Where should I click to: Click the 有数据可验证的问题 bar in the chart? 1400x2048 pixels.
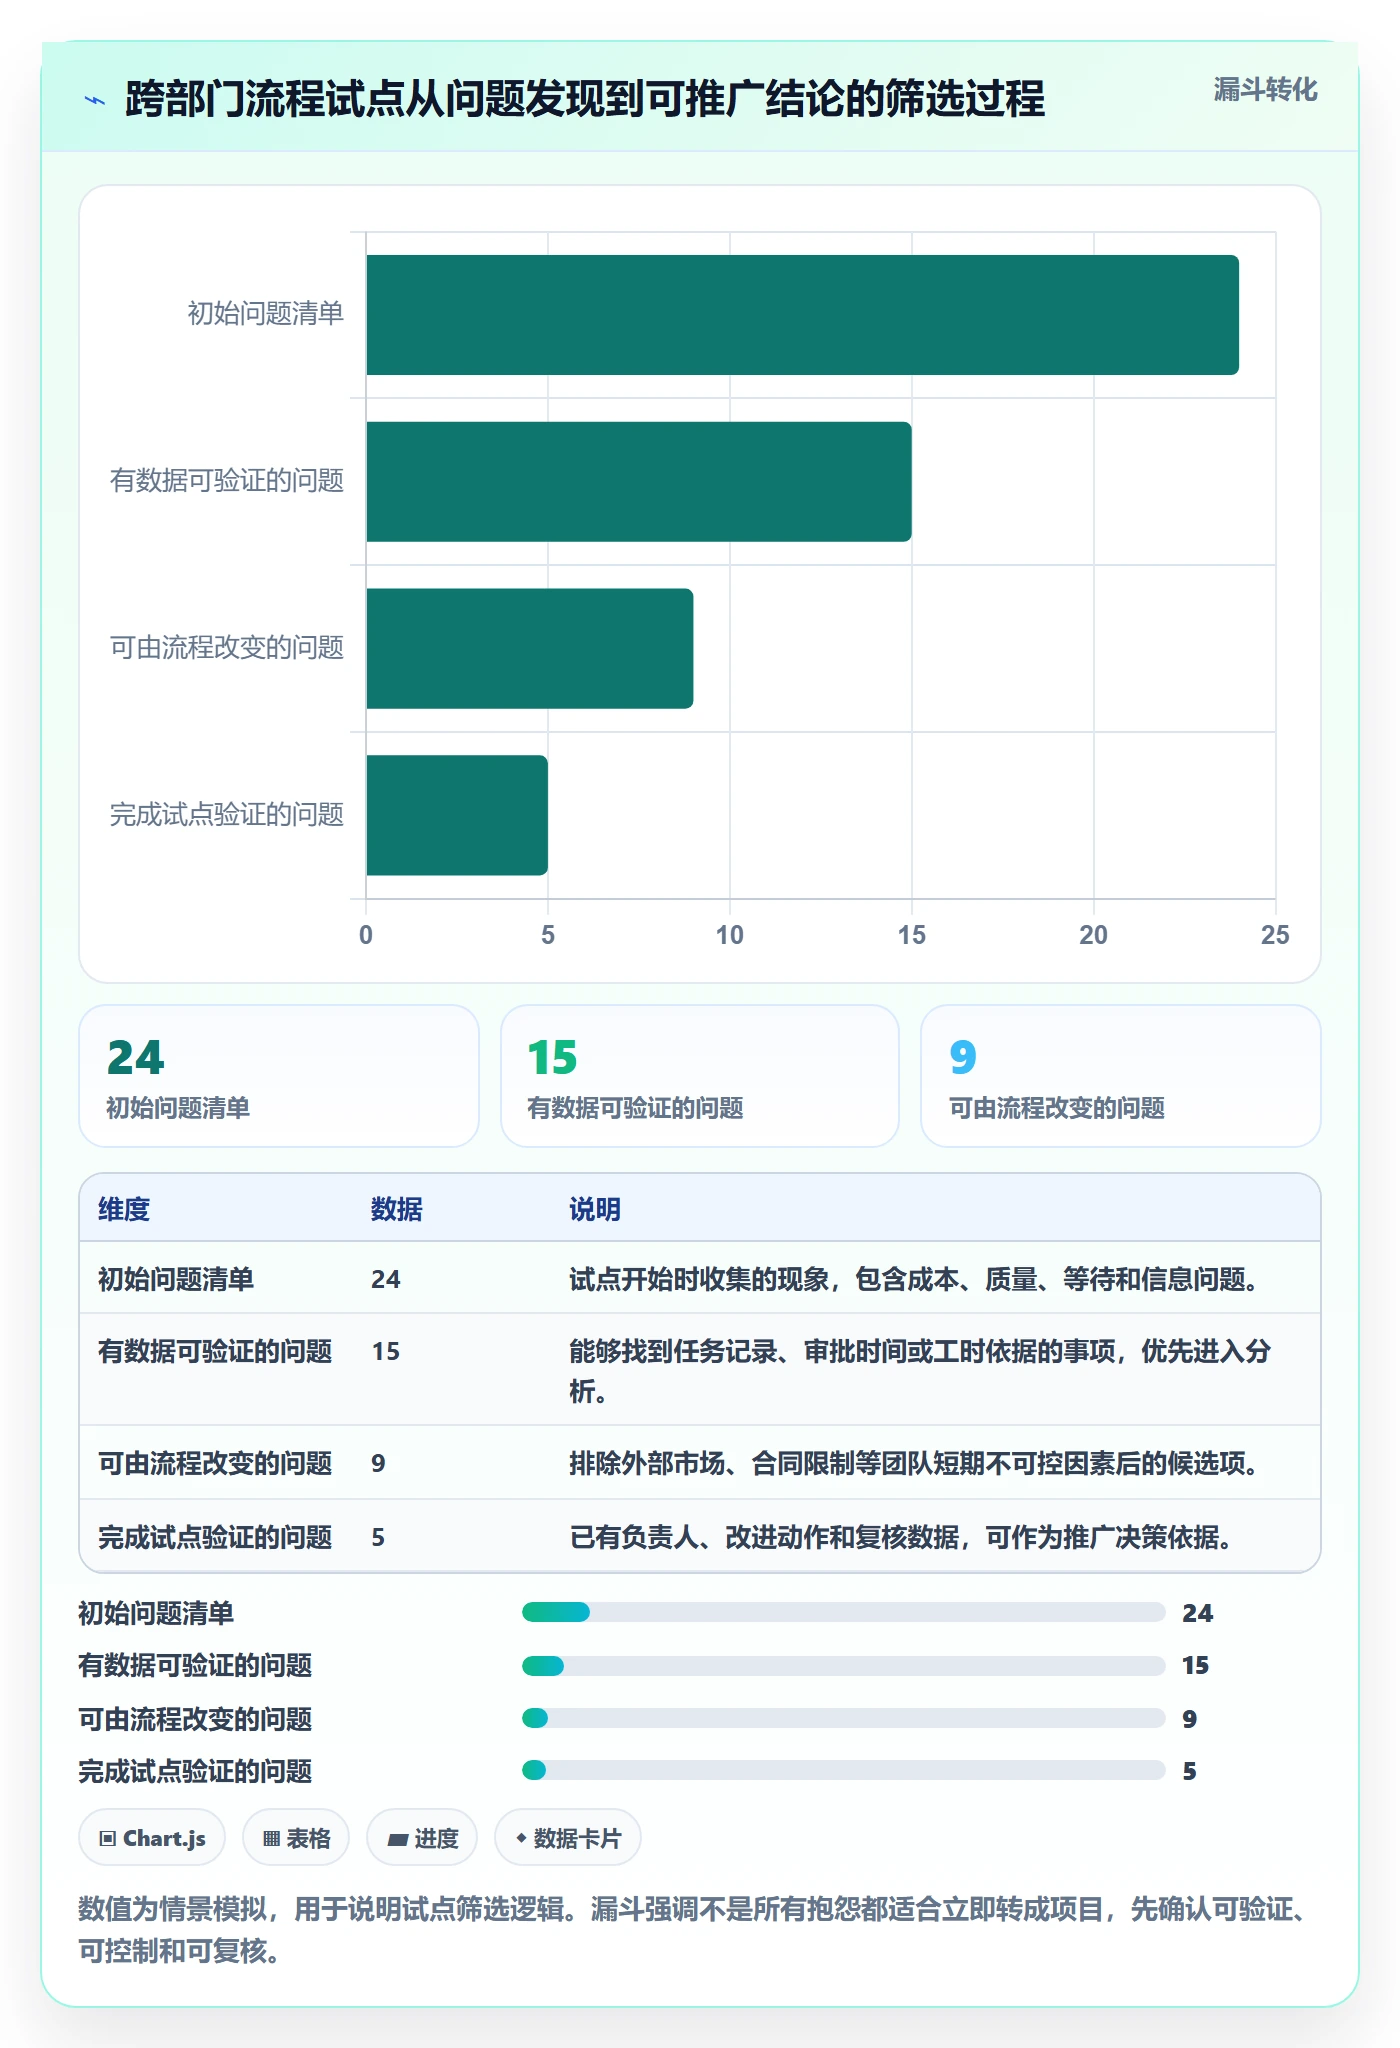tap(639, 482)
